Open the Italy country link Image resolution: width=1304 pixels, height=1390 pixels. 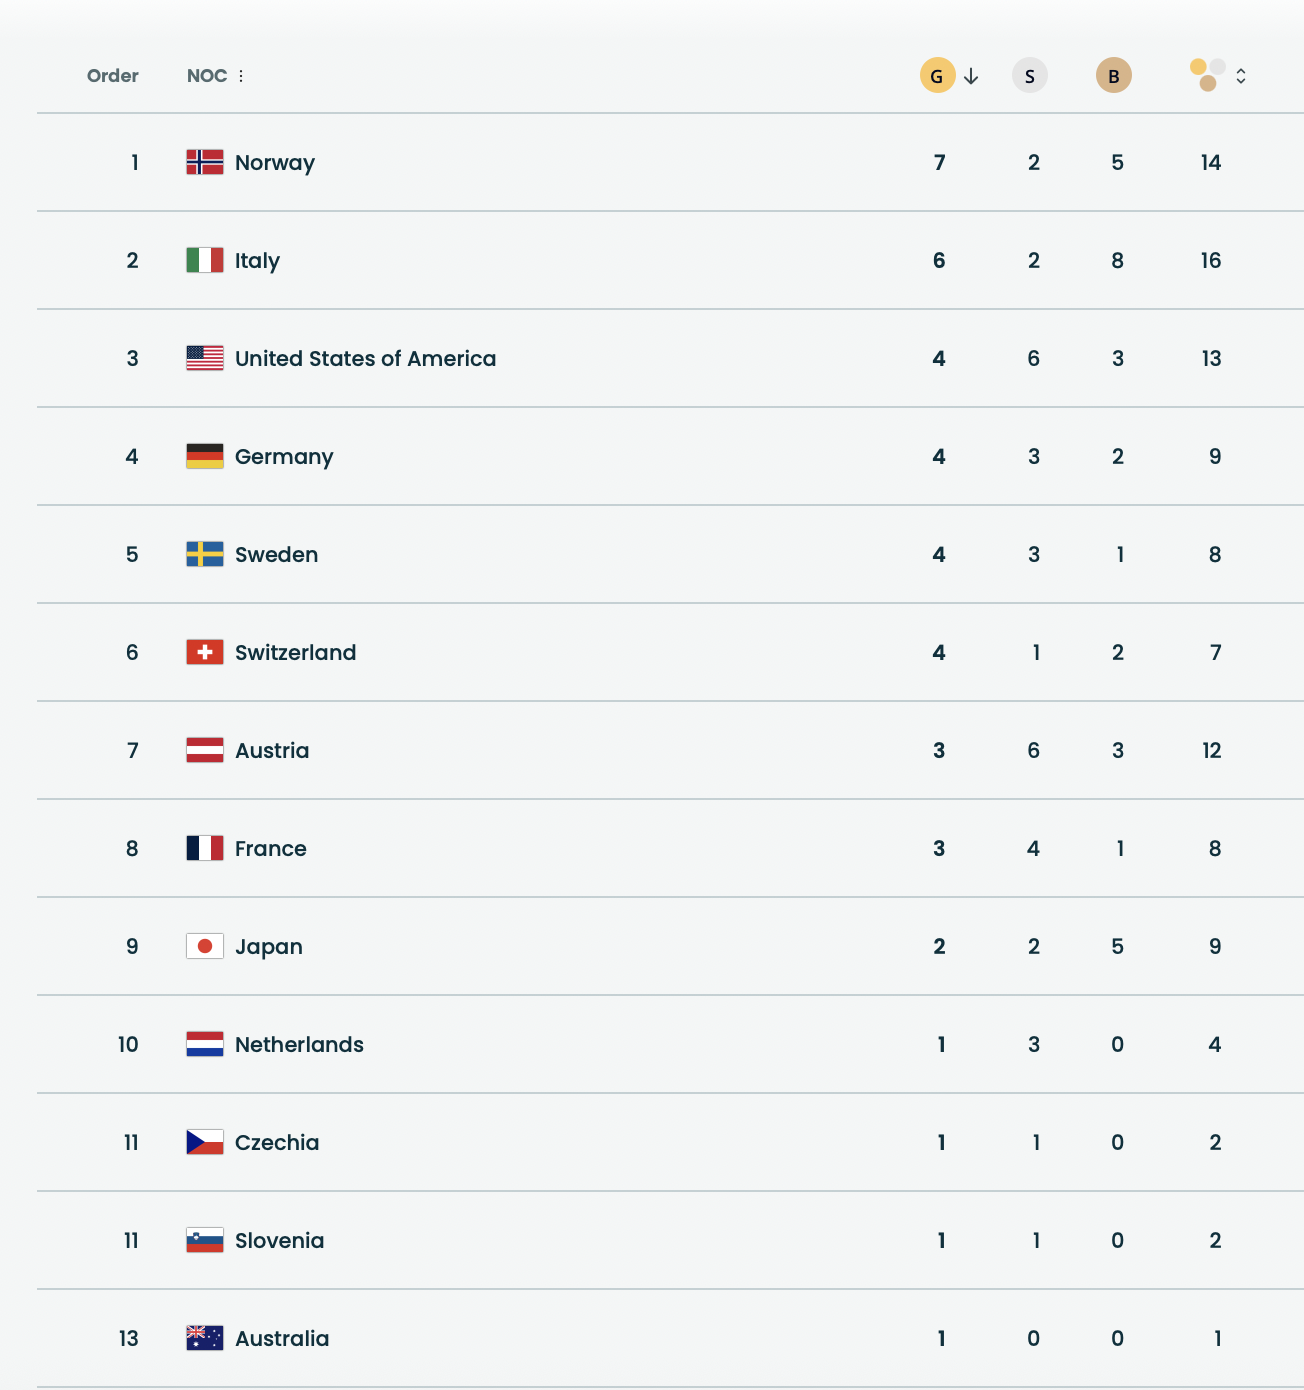pos(257,260)
